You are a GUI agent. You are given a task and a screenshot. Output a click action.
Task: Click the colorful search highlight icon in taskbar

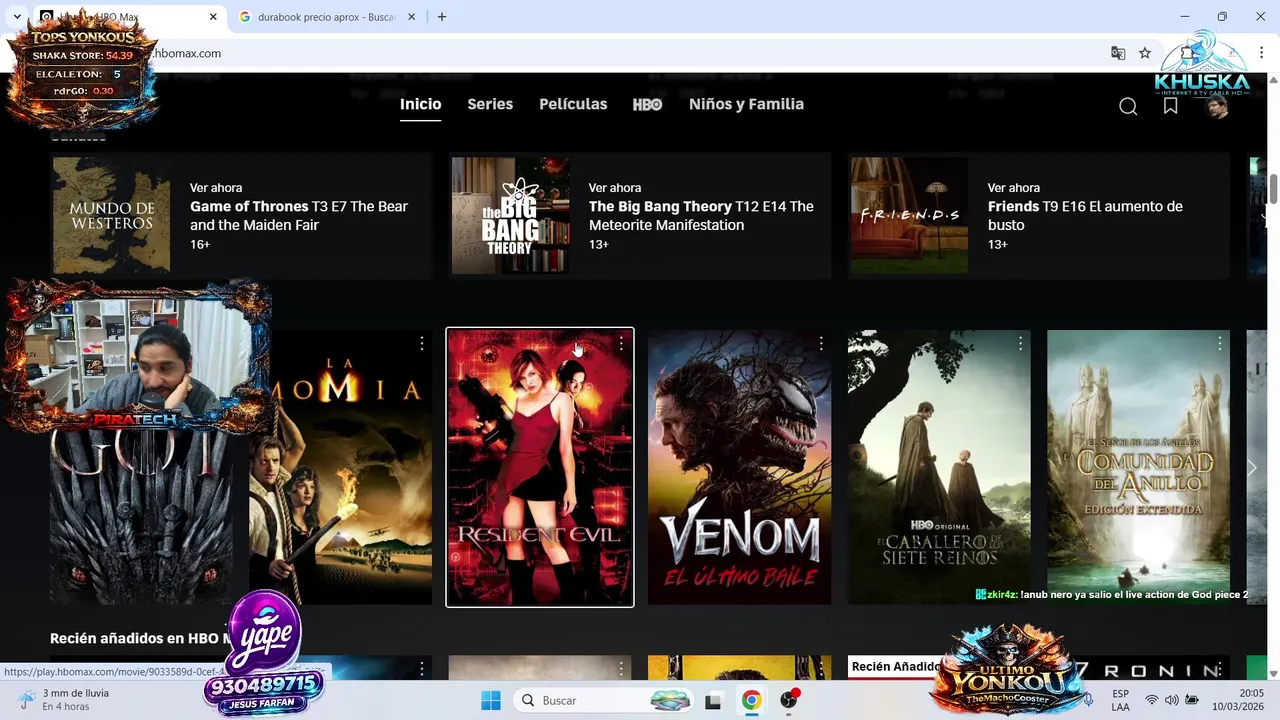coord(670,701)
